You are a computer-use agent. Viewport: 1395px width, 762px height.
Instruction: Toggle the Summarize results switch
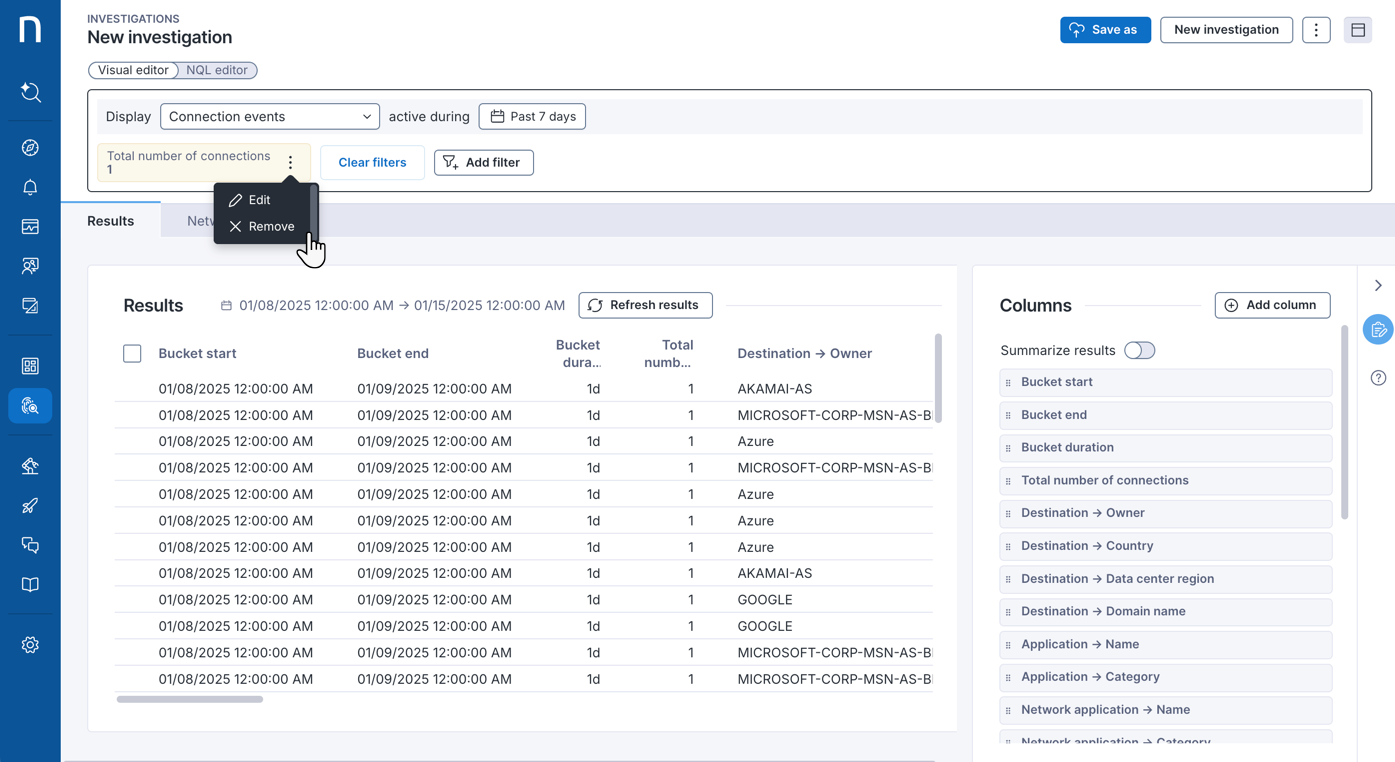[1139, 350]
